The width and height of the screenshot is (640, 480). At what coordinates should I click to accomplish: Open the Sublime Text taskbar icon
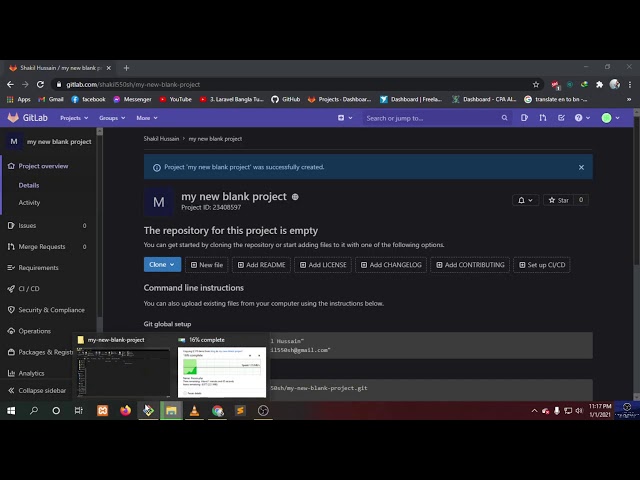click(240, 411)
